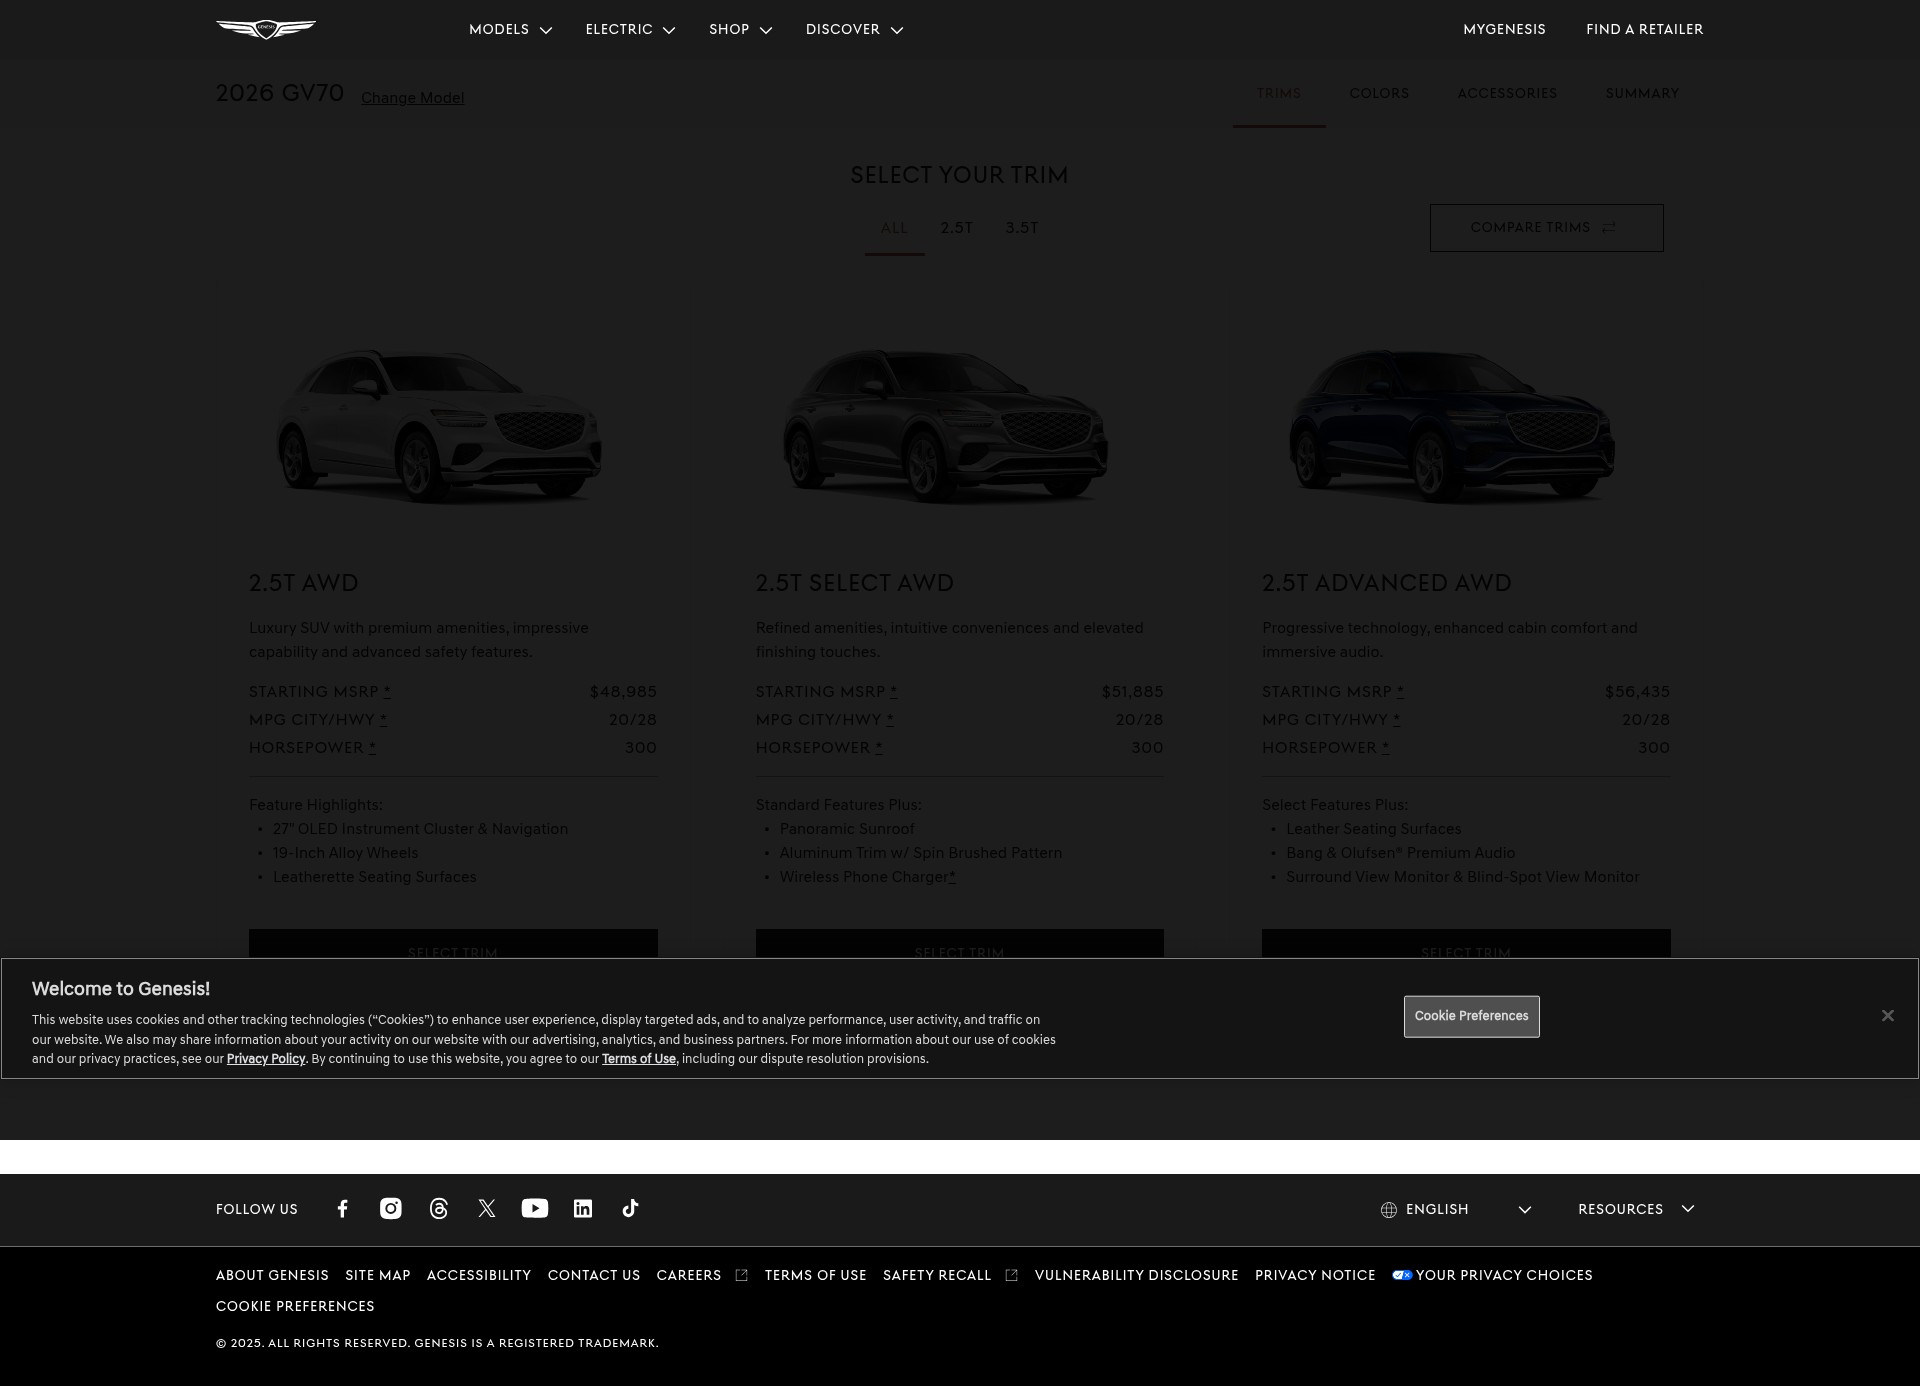The image size is (1920, 1387).
Task: Click the 2.5T Advanced AWD heading
Action: (x=1387, y=583)
